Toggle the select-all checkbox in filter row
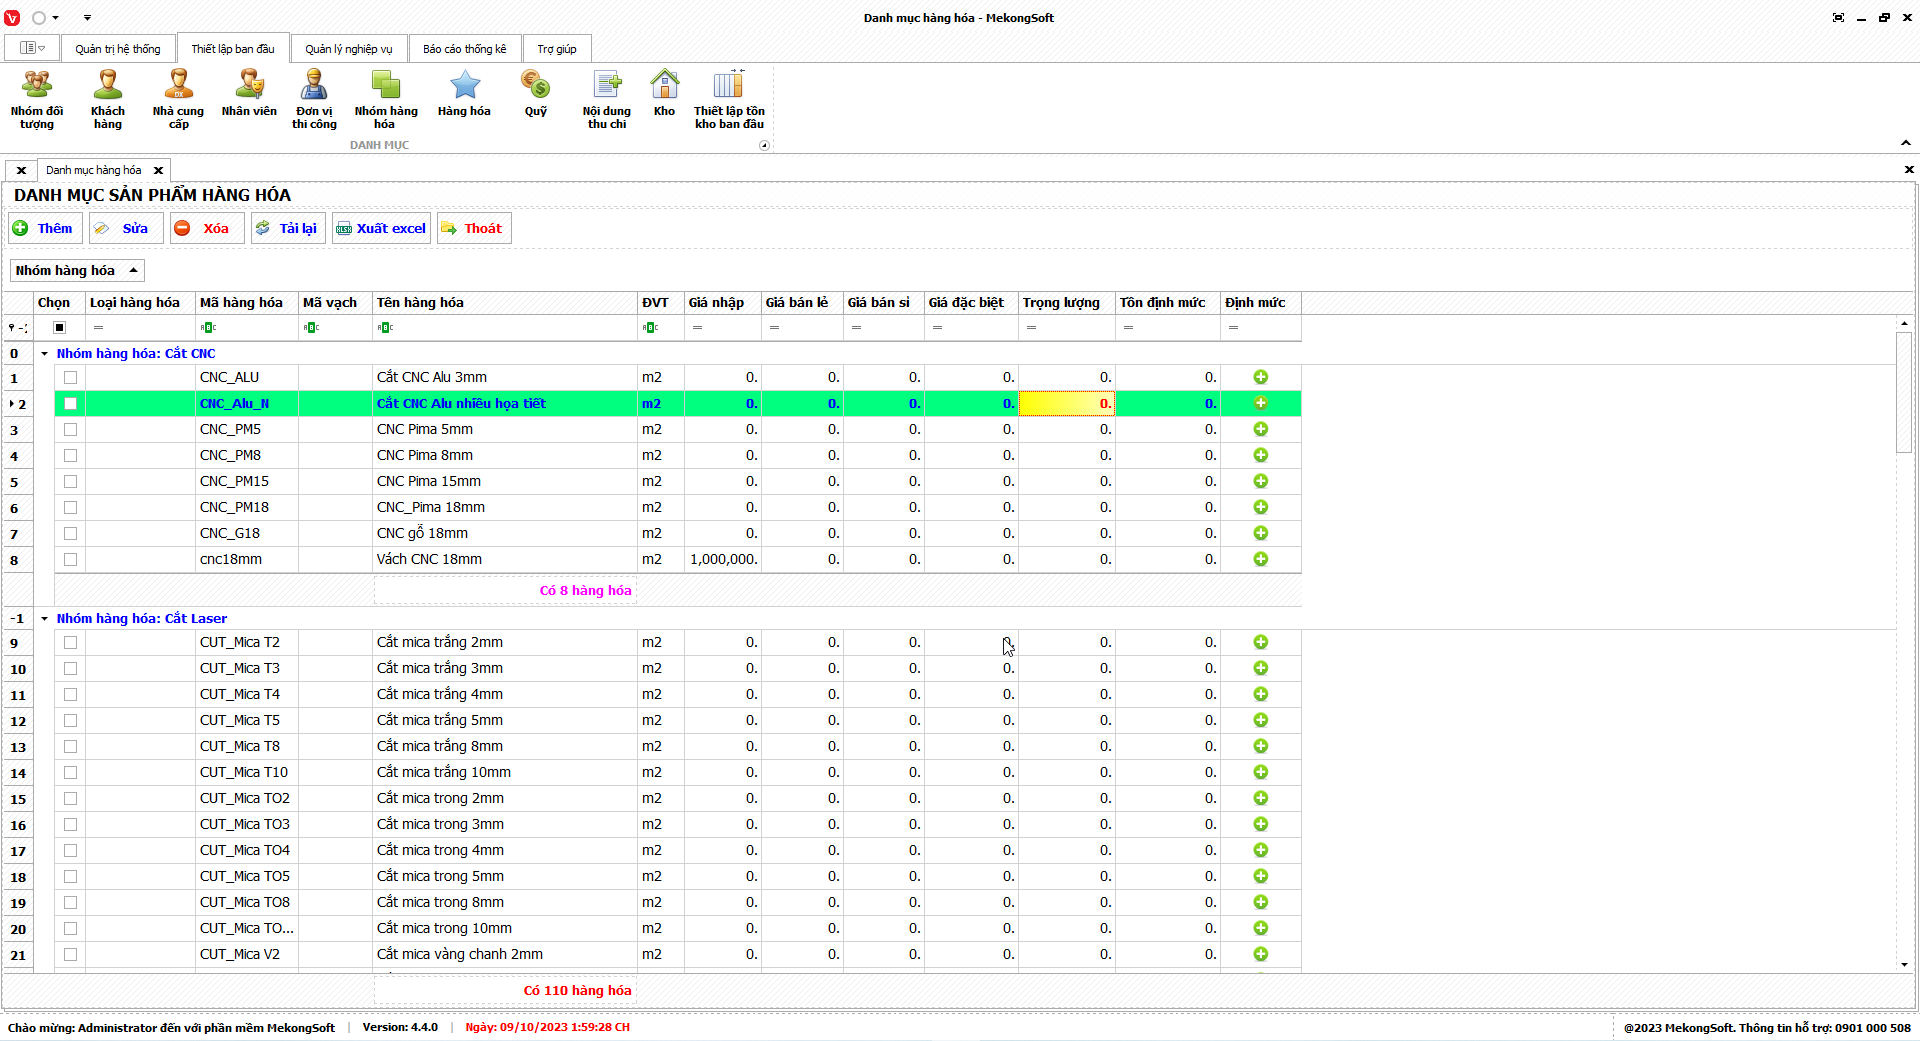The width and height of the screenshot is (1920, 1041). [x=60, y=328]
